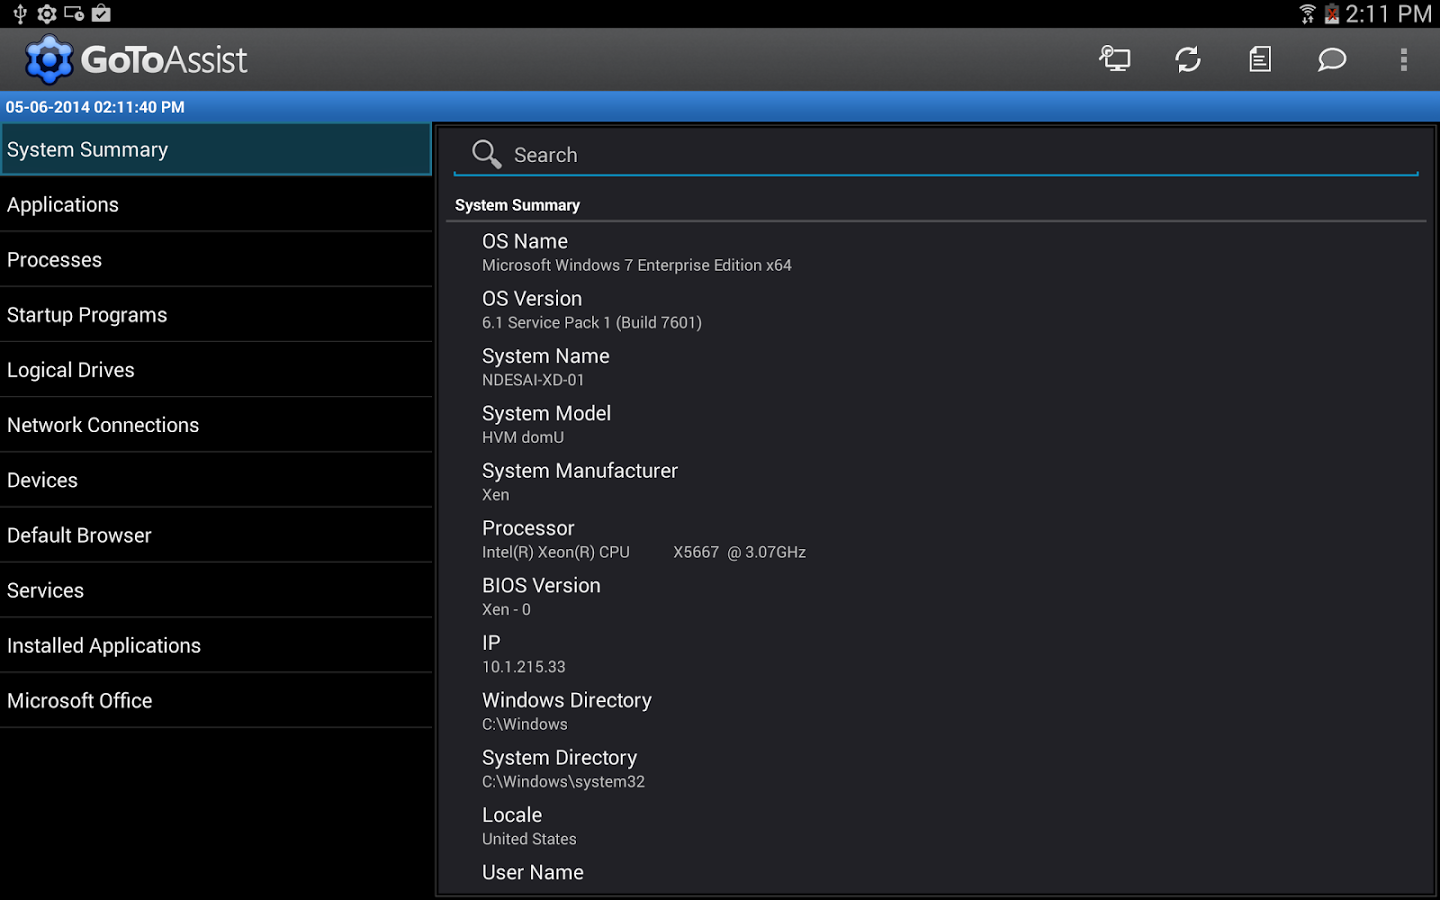Select the Locale entry
The width and height of the screenshot is (1440, 900).
tap(936, 825)
